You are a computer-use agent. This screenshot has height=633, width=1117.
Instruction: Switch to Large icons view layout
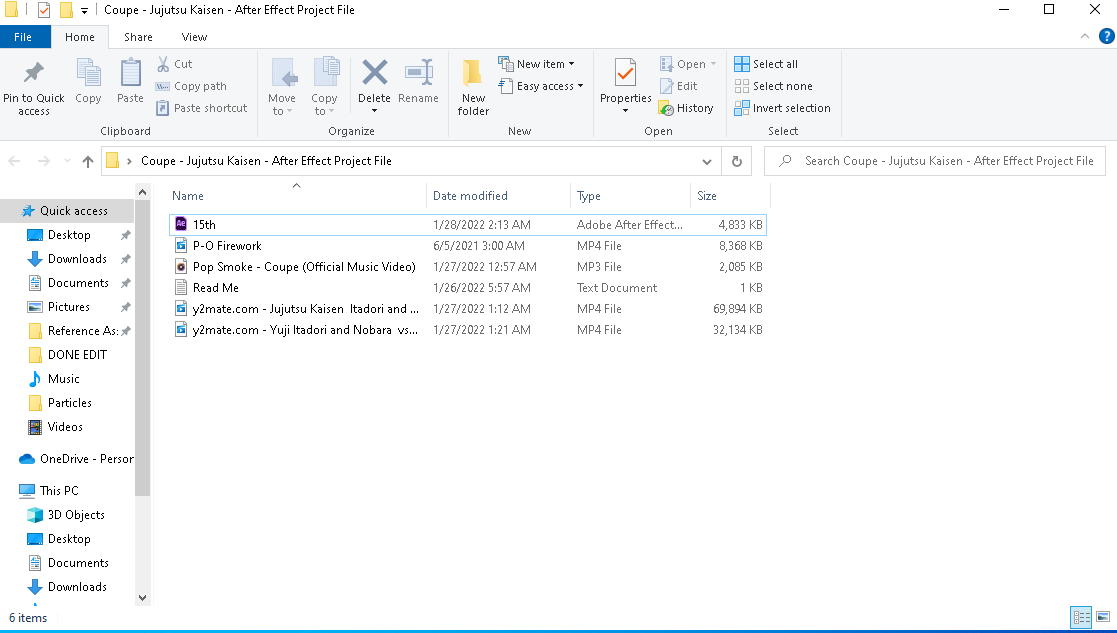click(1103, 617)
